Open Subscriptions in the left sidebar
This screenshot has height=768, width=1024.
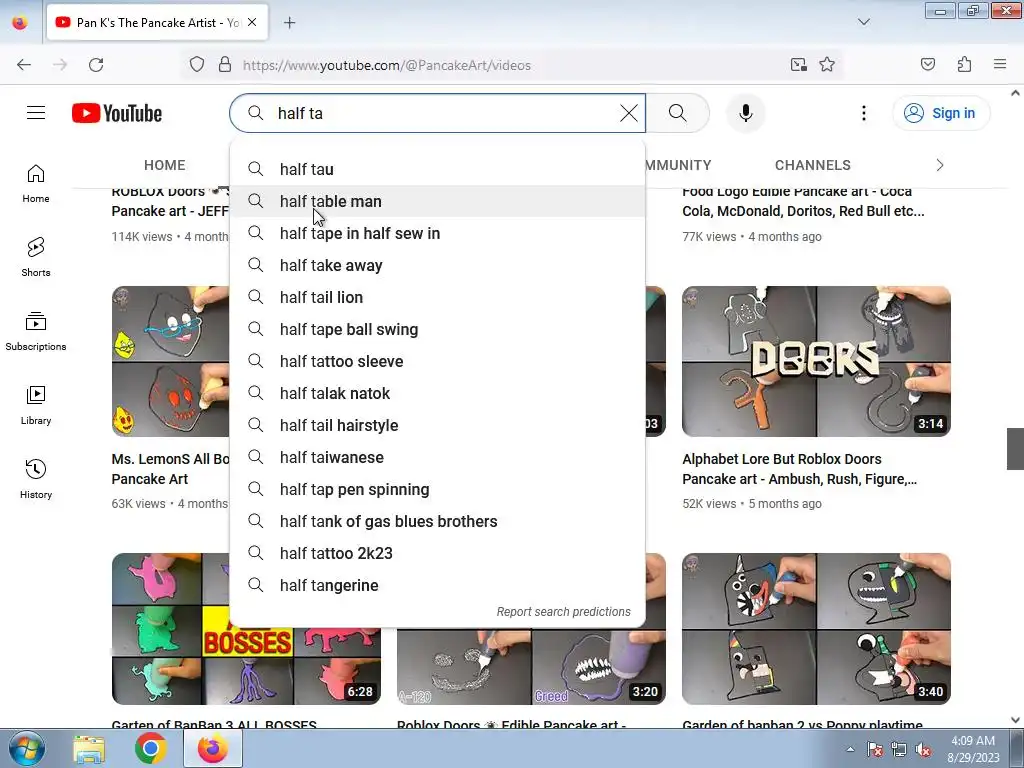(36, 332)
